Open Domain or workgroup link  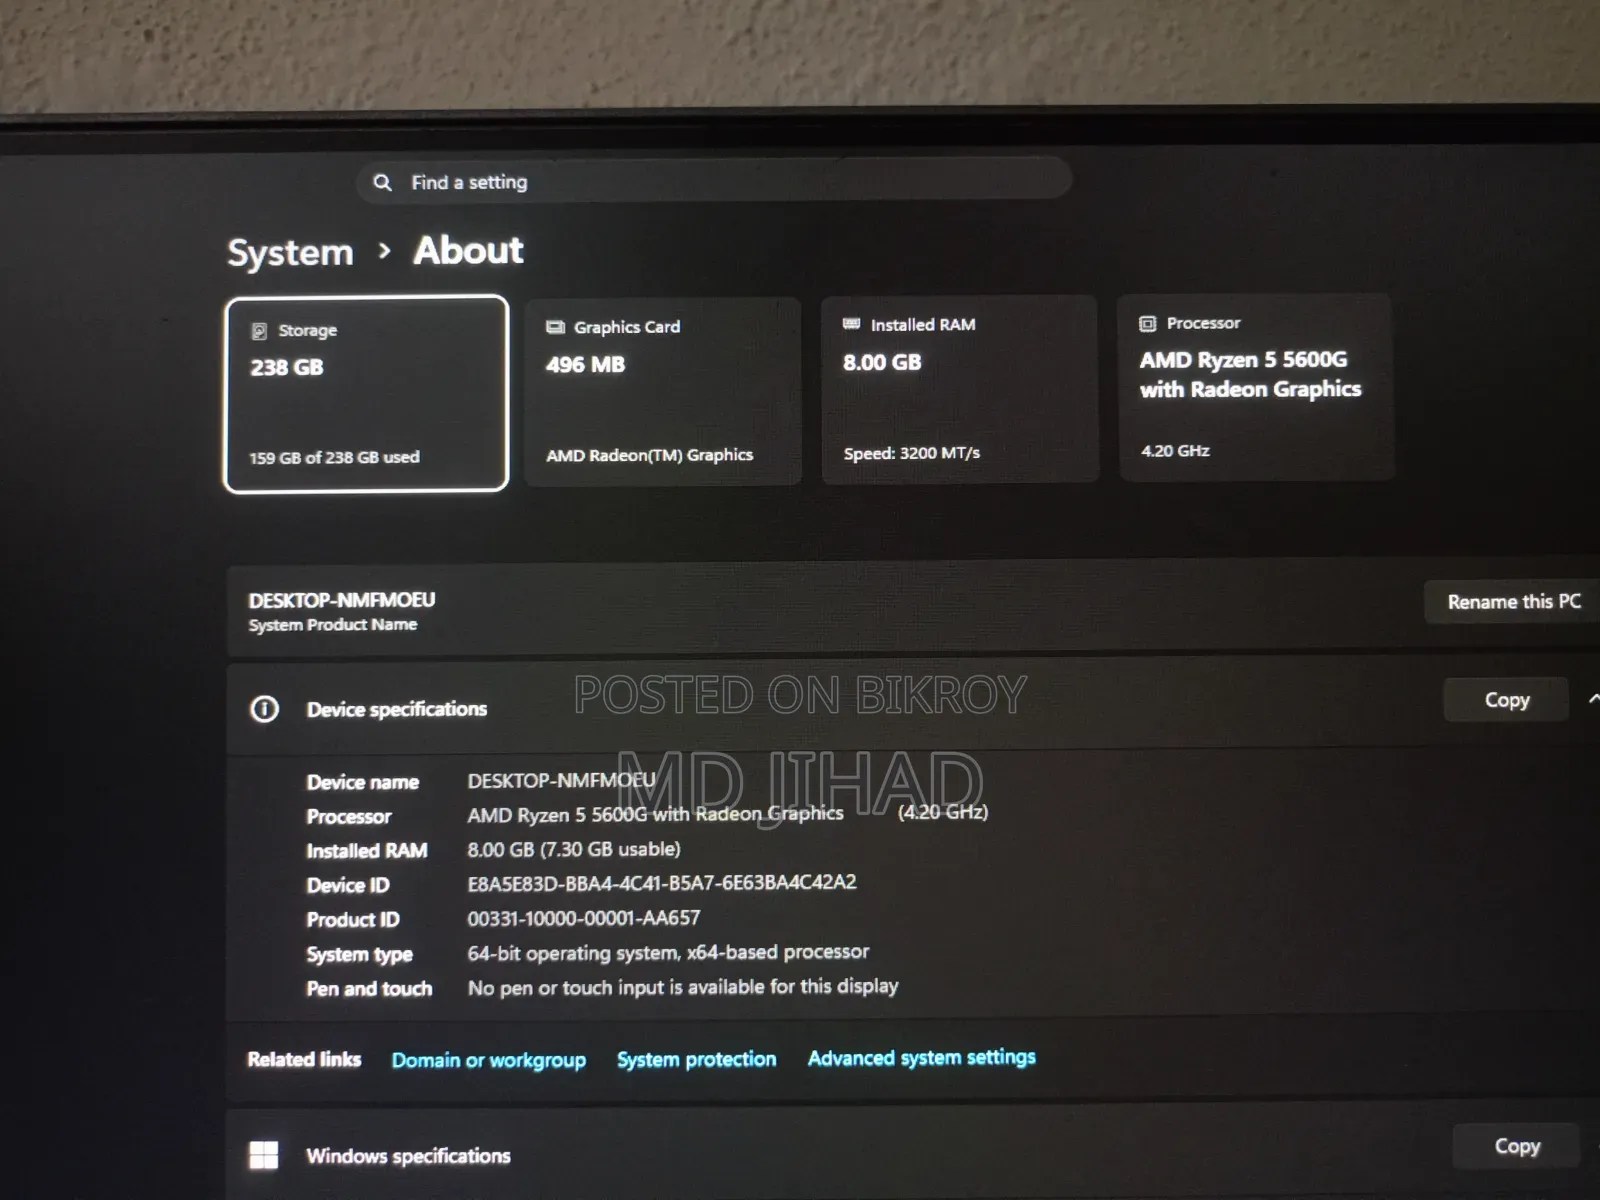pos(488,1060)
